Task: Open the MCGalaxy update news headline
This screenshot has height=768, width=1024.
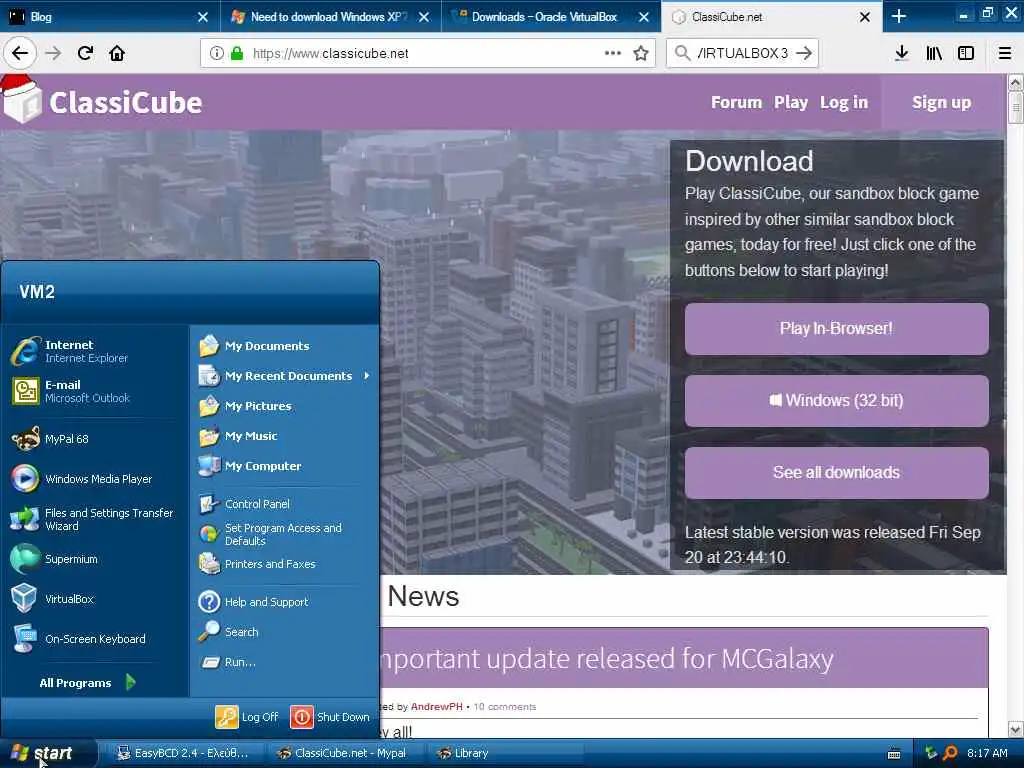Action: click(606, 658)
